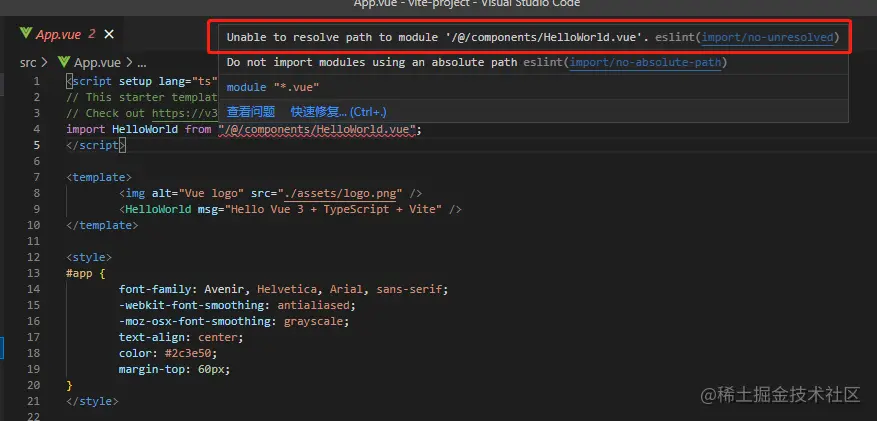Click -webkit-font-smoothing: antialiased line
Screen dimensions: 877x421
pos(237,306)
